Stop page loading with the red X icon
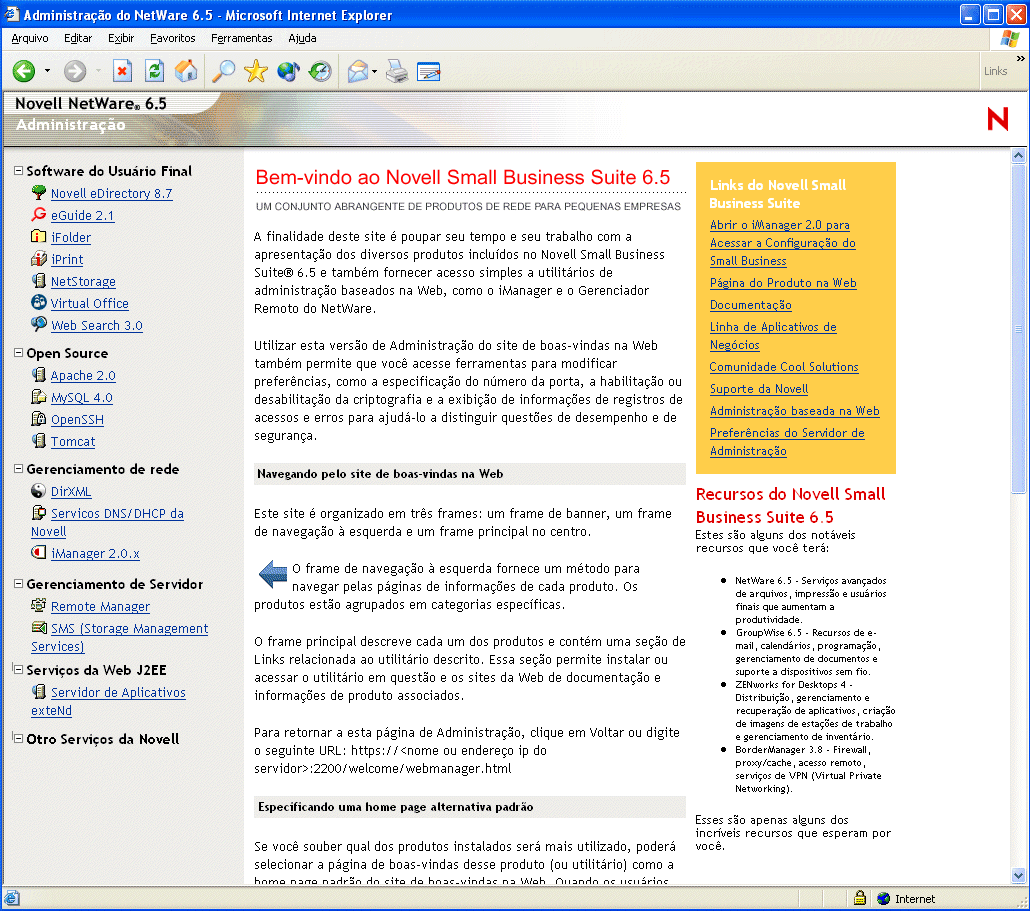Viewport: 1030px width, 911px height. pyautogui.click(x=122, y=71)
